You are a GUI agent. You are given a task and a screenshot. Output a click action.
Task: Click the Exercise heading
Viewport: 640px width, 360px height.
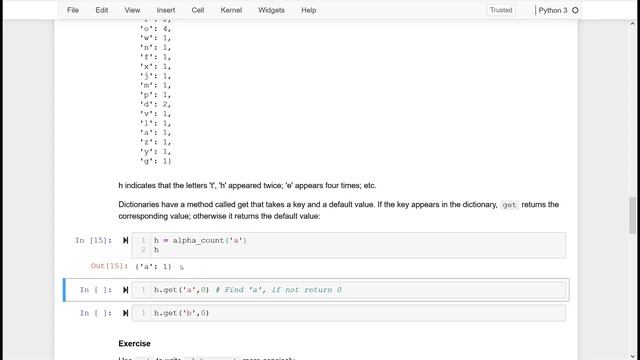pos(134,344)
